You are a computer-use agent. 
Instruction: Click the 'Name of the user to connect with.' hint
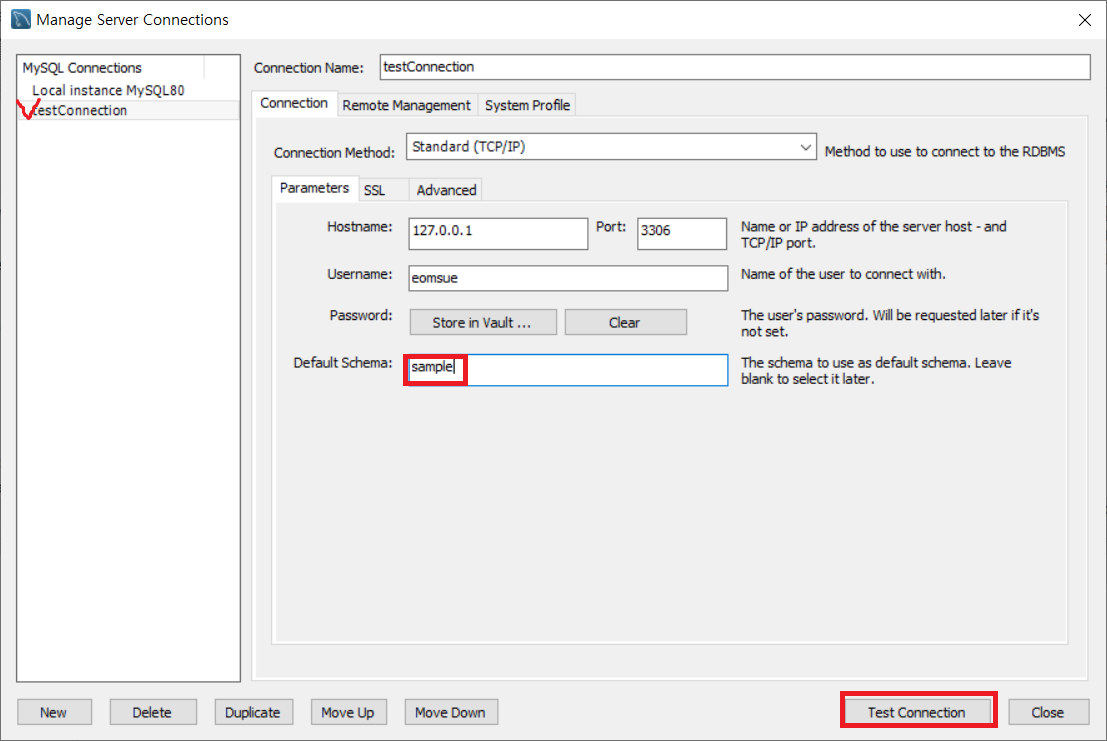[x=843, y=274]
